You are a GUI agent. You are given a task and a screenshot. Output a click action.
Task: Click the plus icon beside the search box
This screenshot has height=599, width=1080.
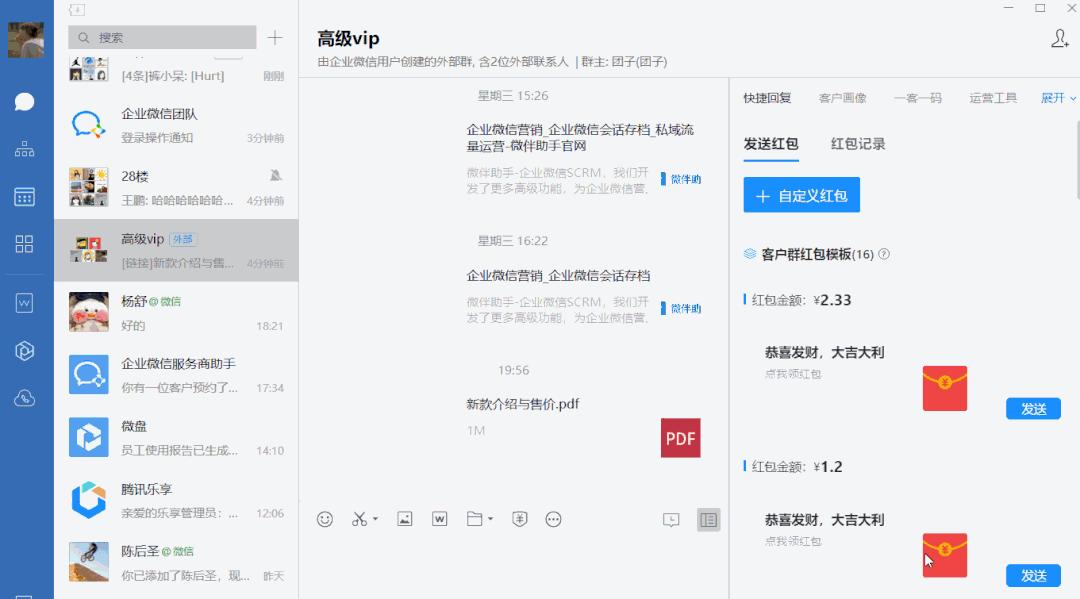(275, 37)
